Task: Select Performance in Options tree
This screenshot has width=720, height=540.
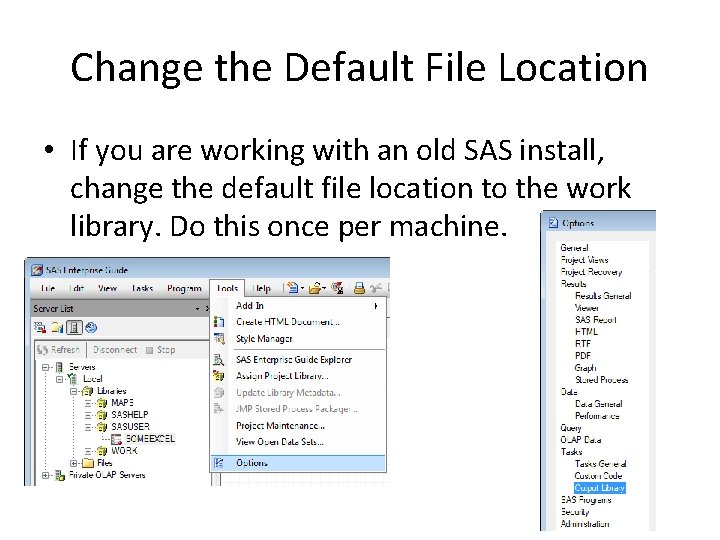Action: (597, 416)
